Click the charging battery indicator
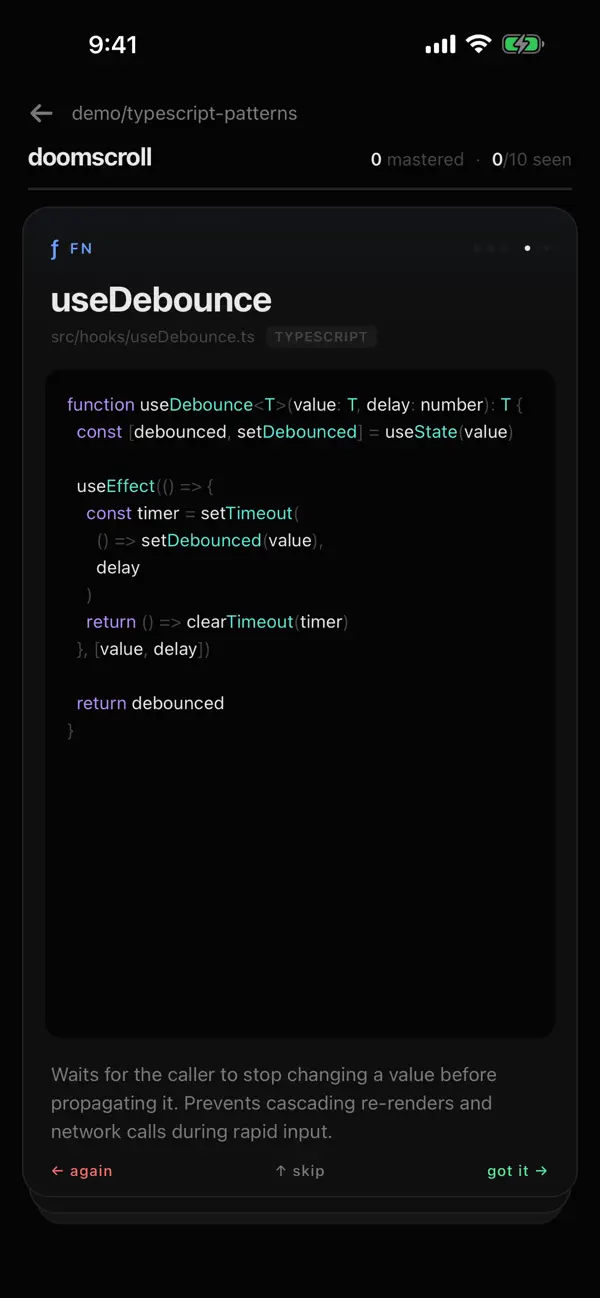The image size is (600, 1298). pos(521,43)
